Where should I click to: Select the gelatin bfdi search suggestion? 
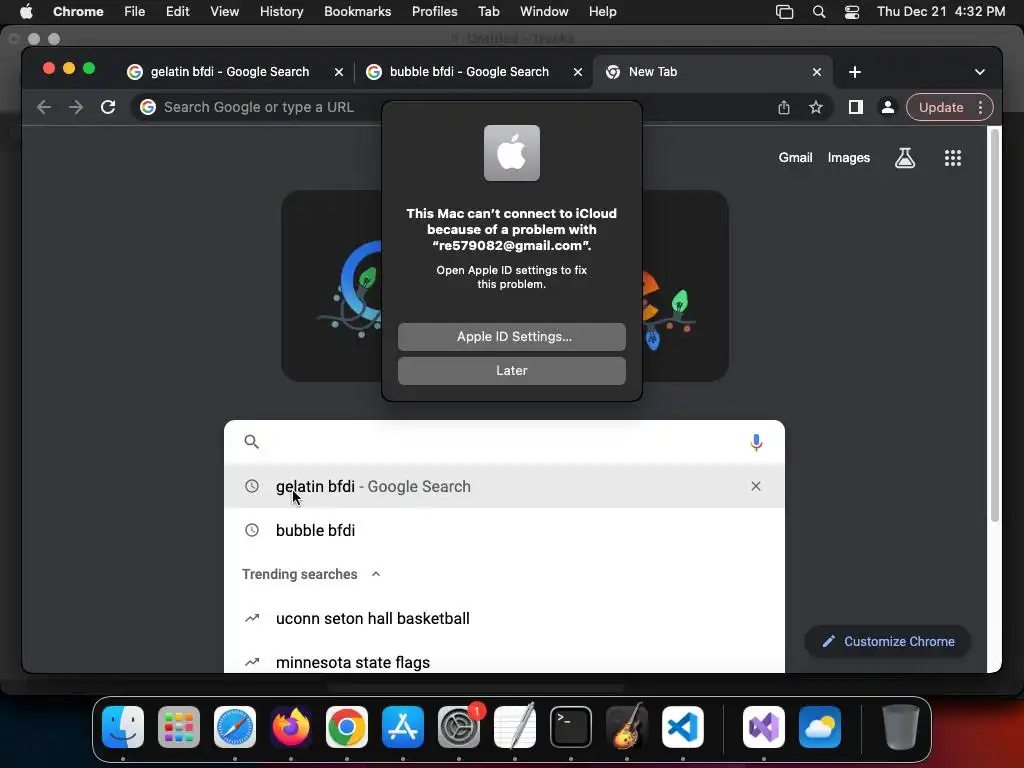point(504,486)
